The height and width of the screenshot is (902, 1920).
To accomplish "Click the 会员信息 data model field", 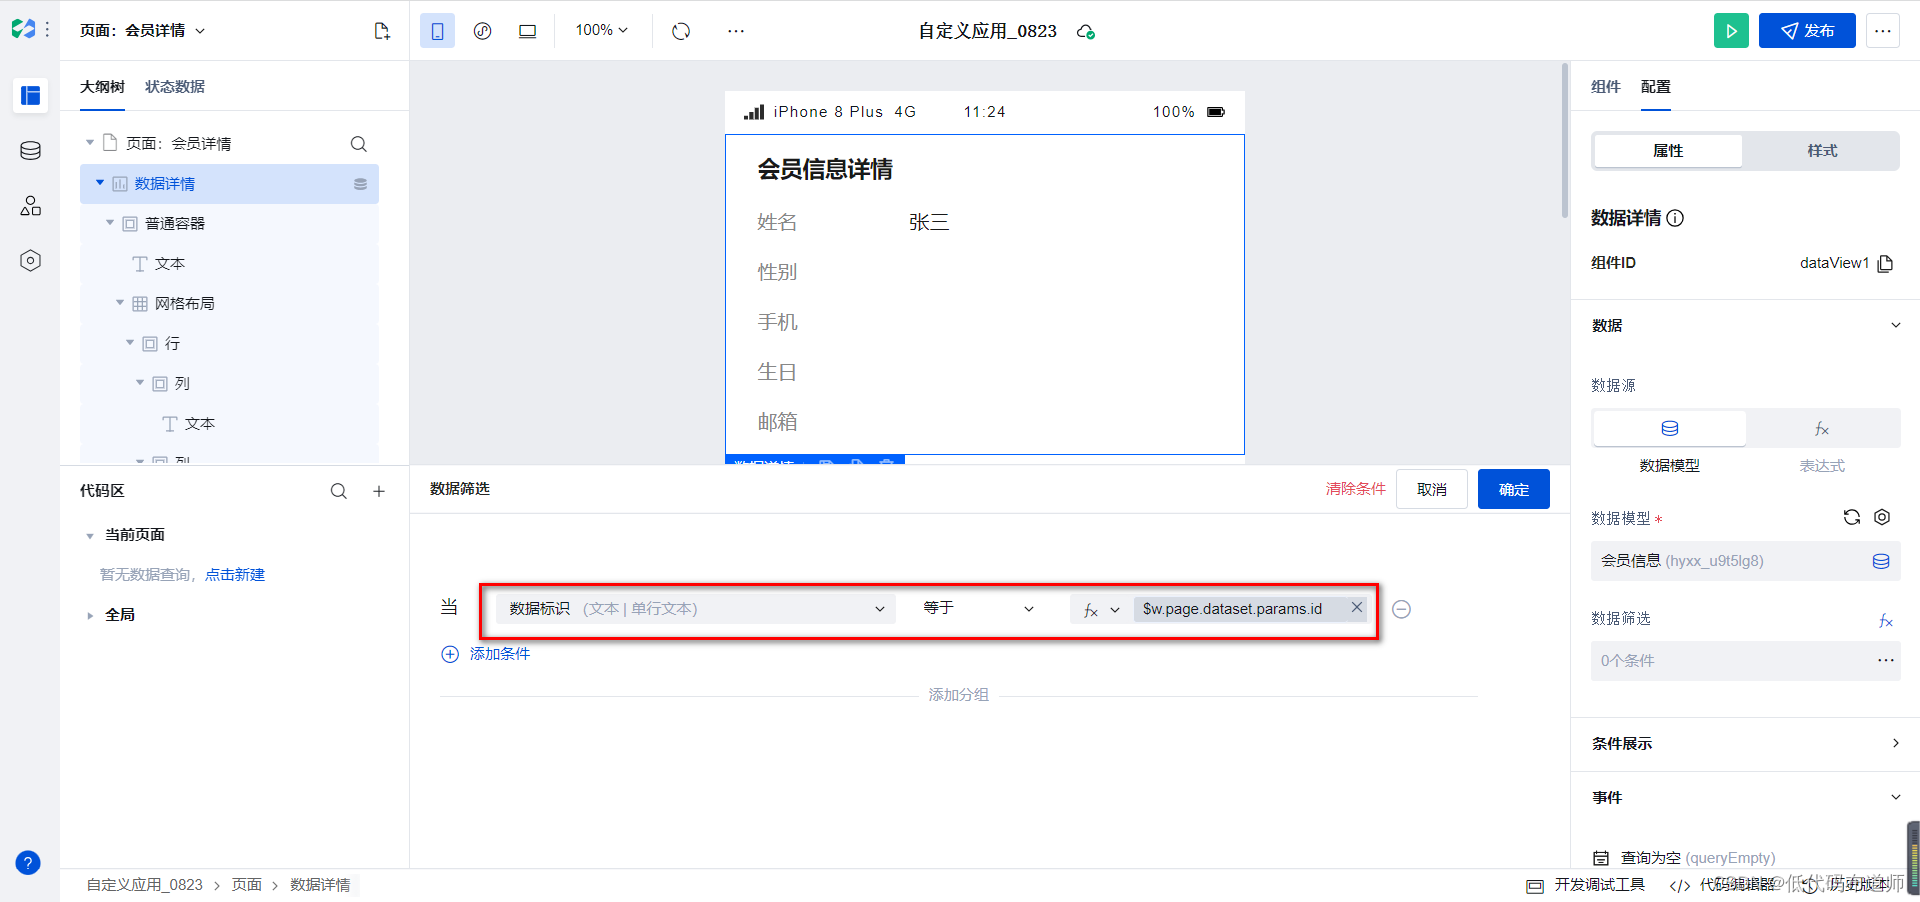I will pyautogui.click(x=1745, y=561).
